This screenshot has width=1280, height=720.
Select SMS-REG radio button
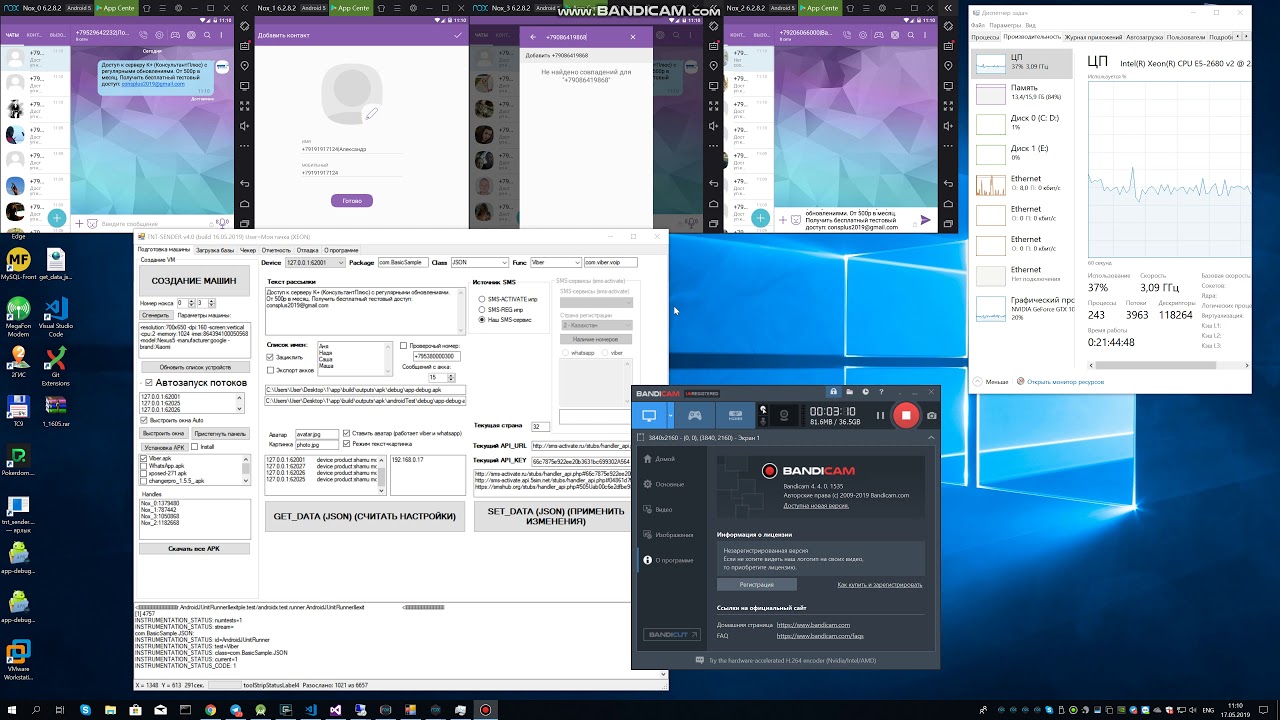482,309
